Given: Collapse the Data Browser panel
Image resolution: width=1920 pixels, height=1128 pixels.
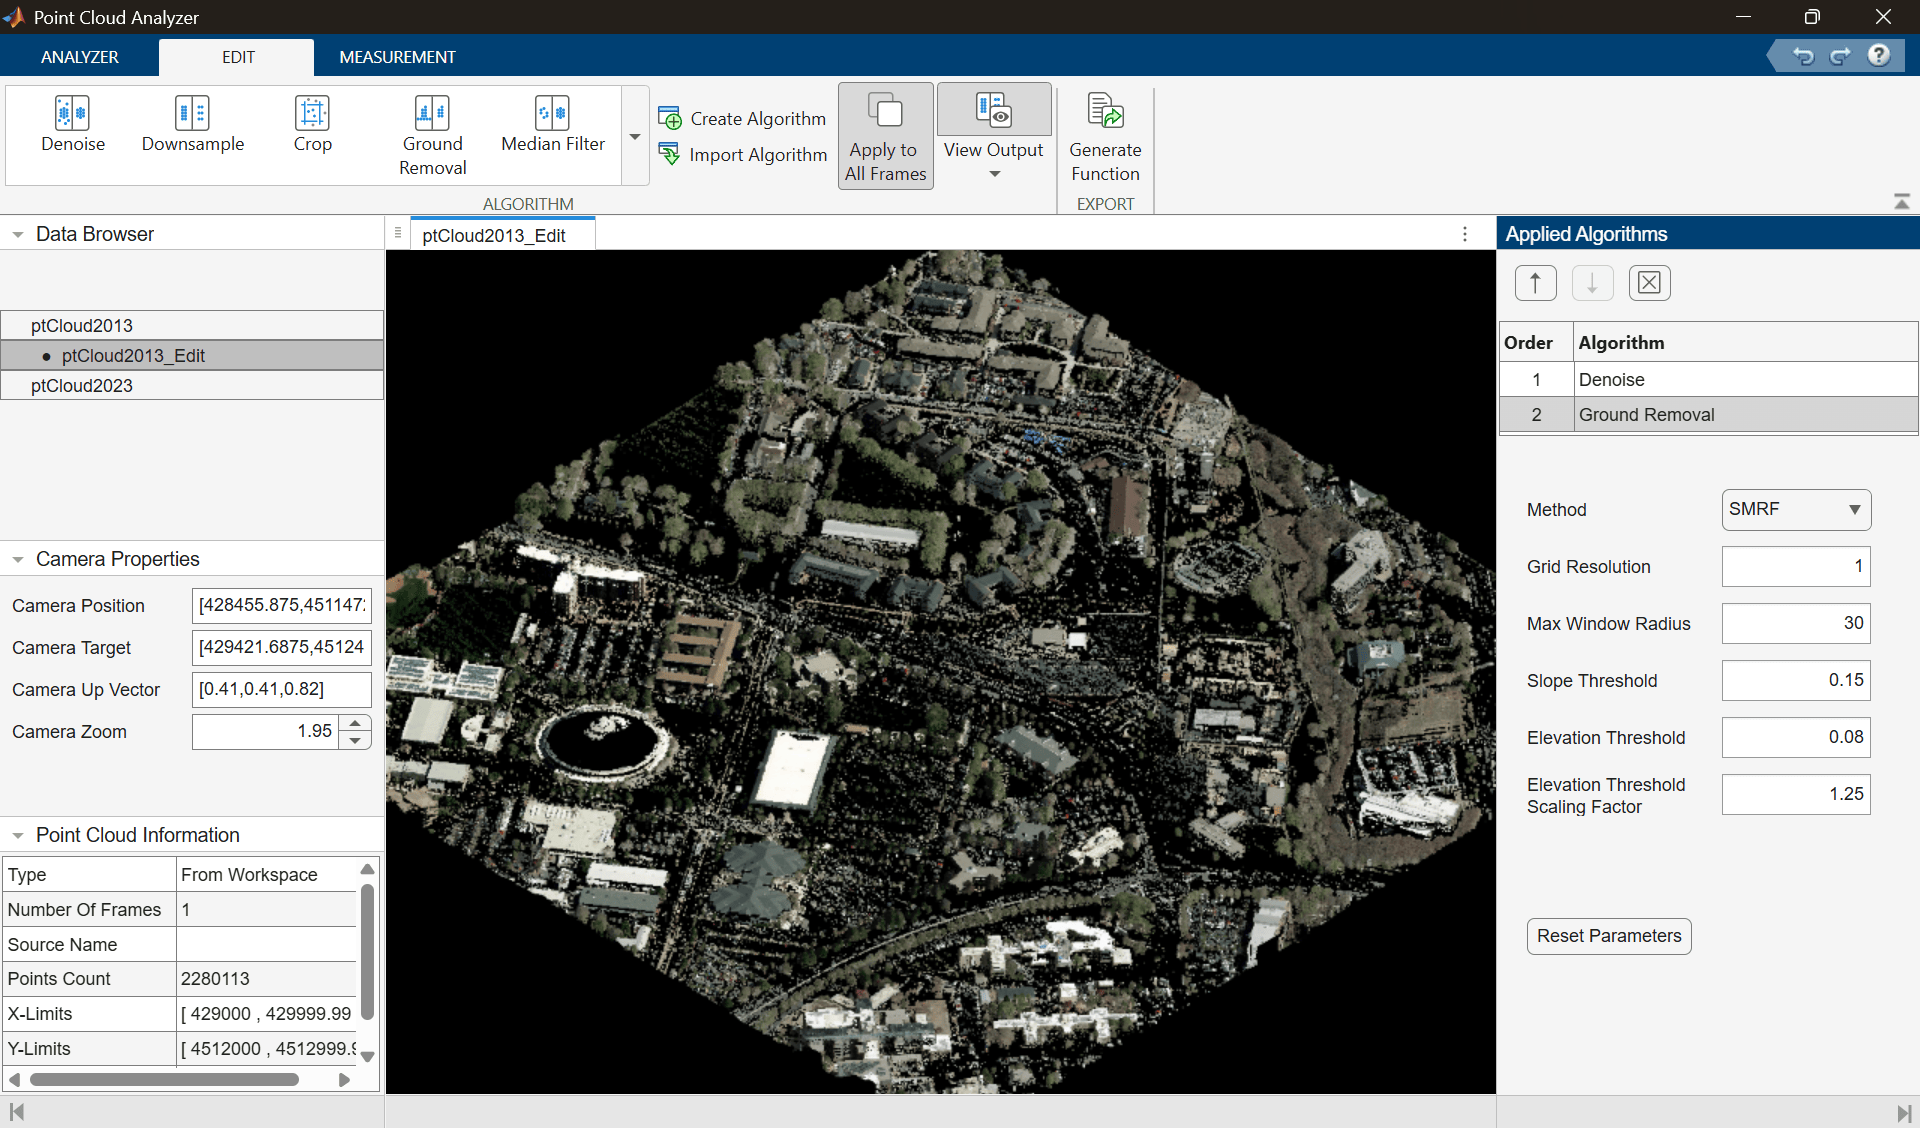Looking at the screenshot, I should (18, 234).
